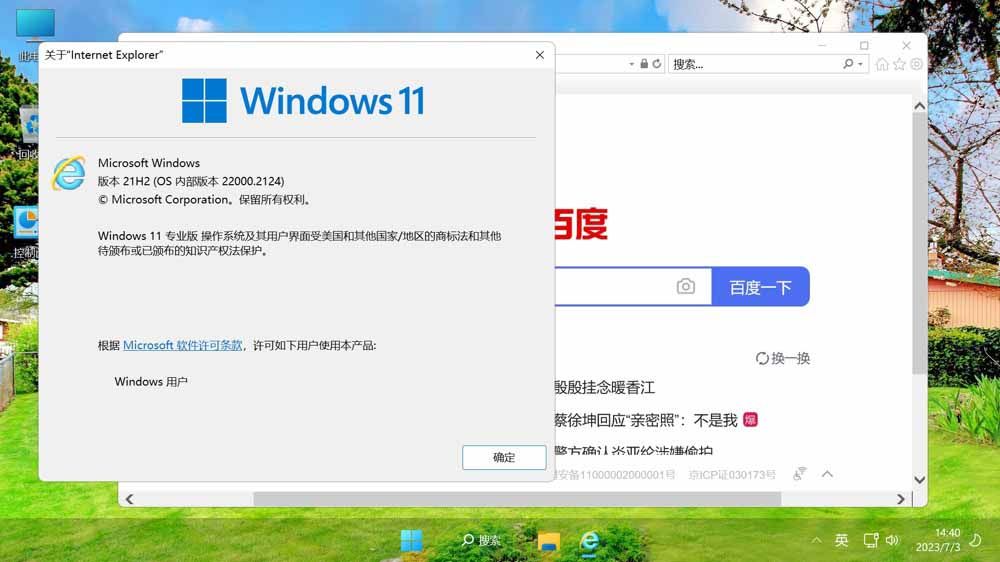This screenshot has width=1000, height=562.
Task: Open the search provider dropdown arrow
Action: (x=860, y=64)
